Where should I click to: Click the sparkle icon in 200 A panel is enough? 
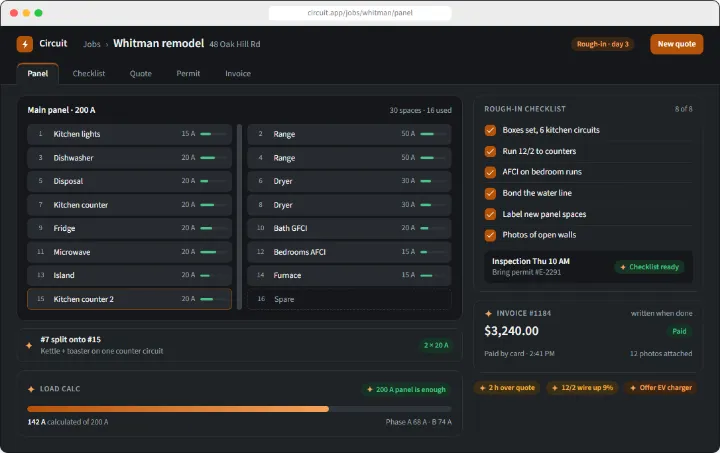[x=370, y=390]
